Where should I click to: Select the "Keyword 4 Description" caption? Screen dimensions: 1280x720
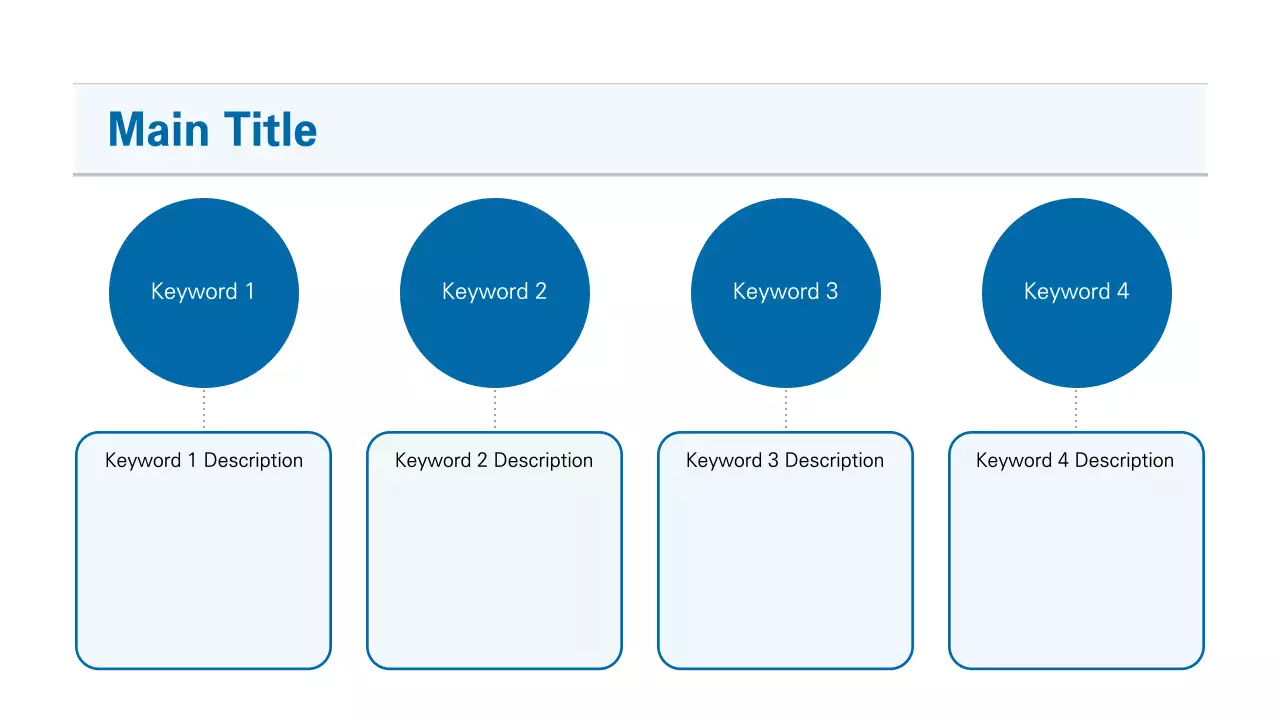pyautogui.click(x=1075, y=461)
